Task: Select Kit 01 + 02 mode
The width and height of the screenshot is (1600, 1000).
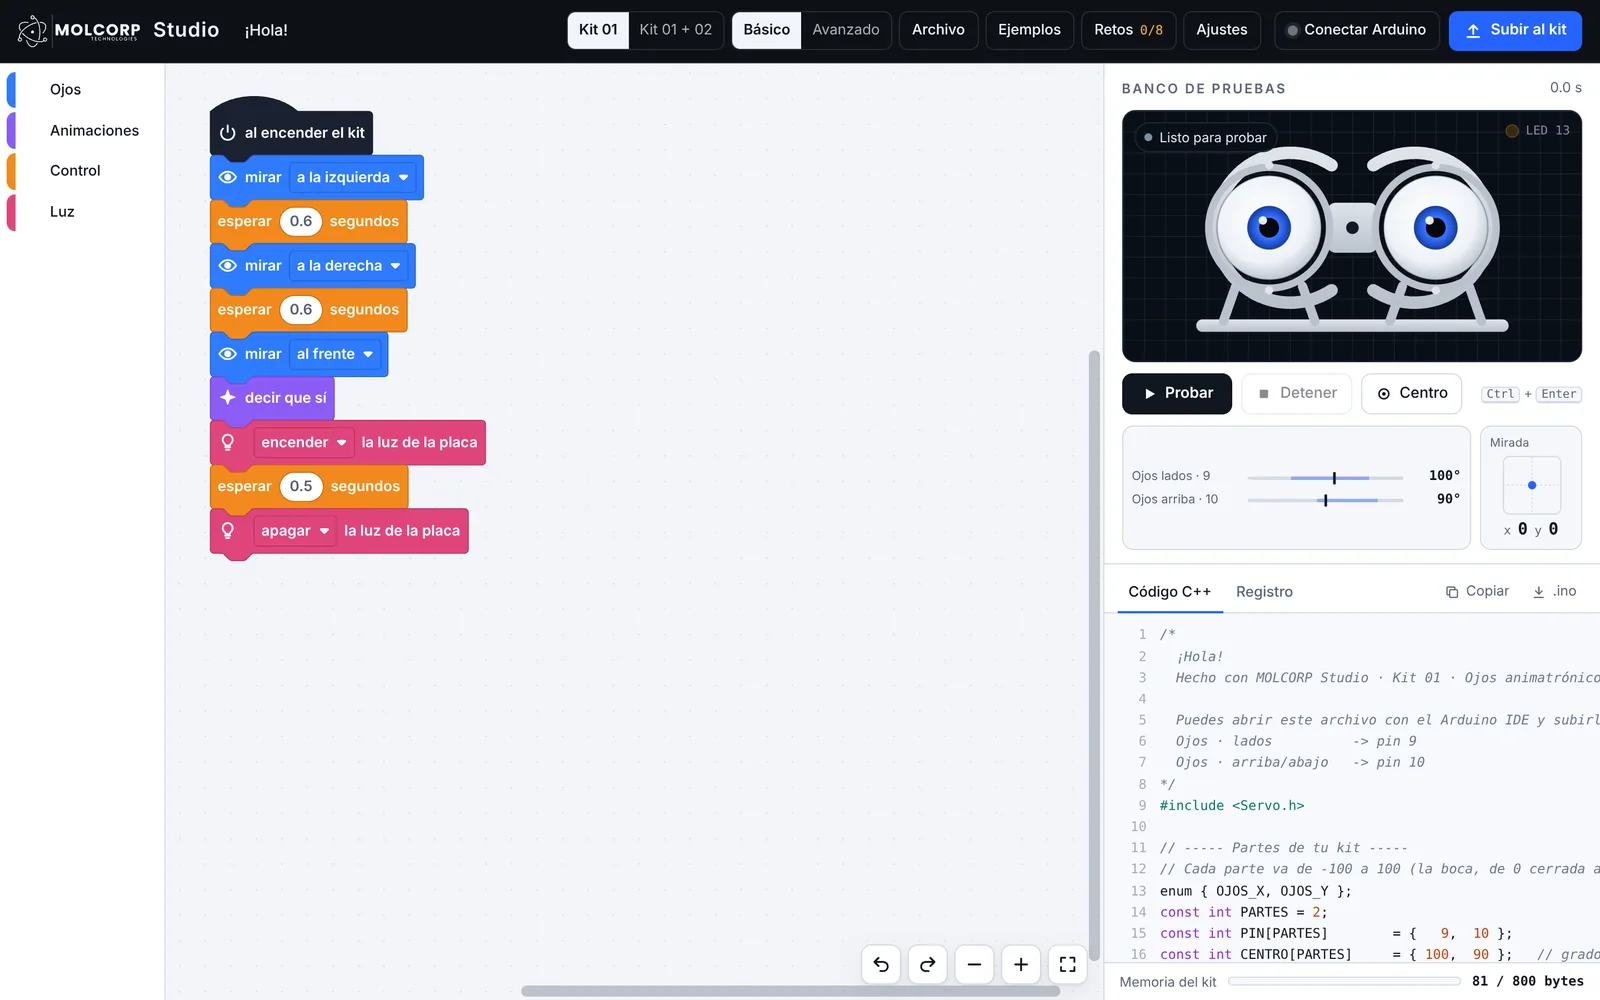Action: (676, 30)
